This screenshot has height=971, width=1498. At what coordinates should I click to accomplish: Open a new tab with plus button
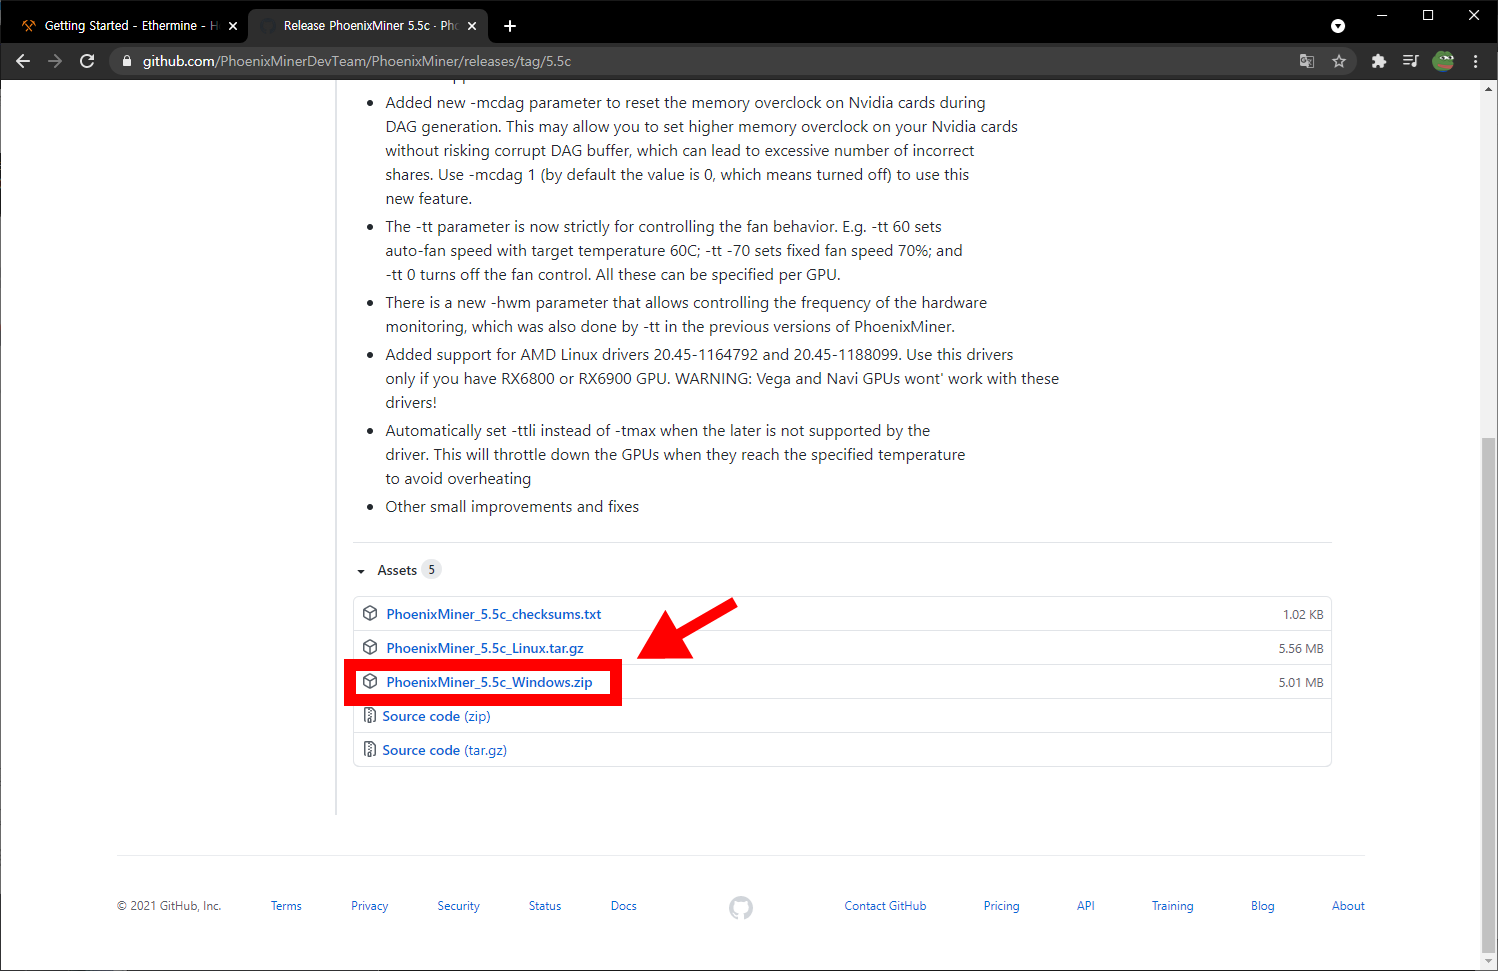coord(510,26)
